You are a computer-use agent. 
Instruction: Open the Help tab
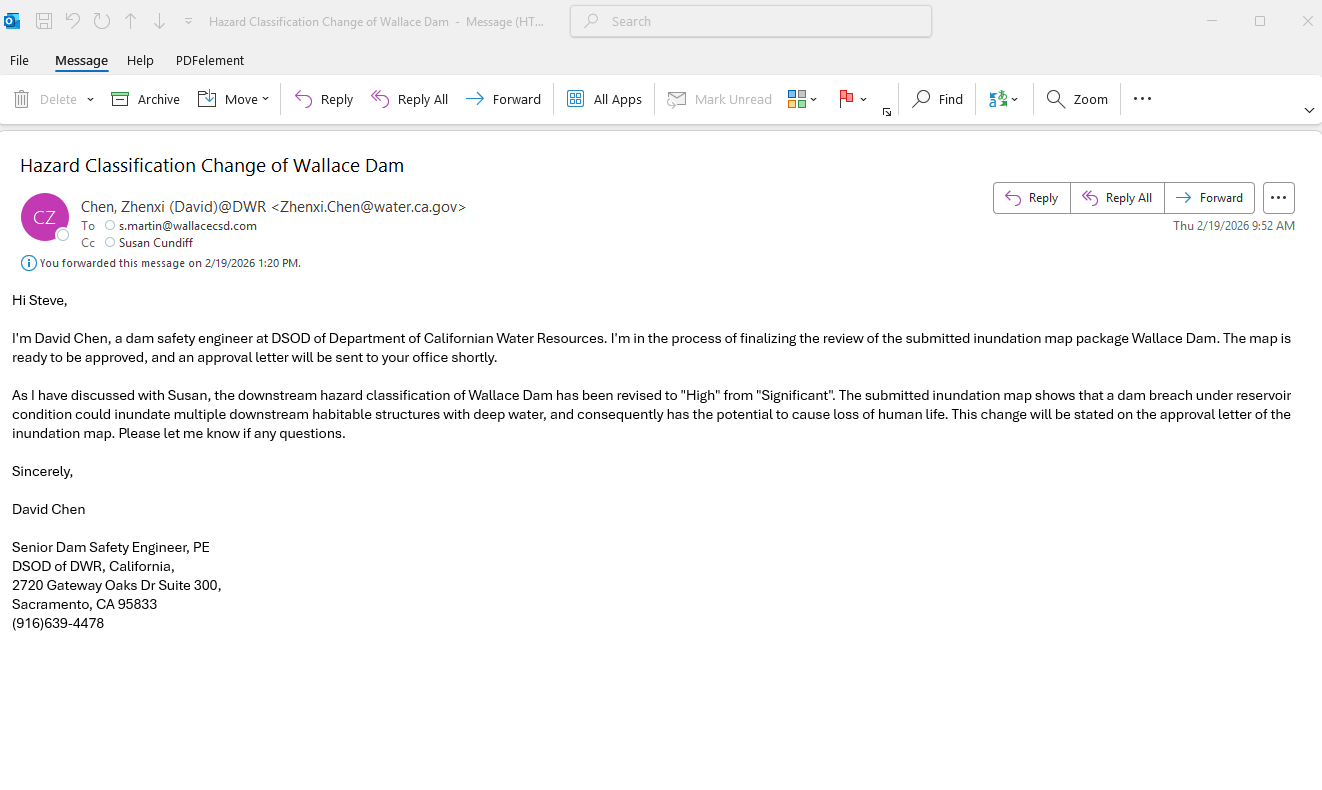(140, 60)
